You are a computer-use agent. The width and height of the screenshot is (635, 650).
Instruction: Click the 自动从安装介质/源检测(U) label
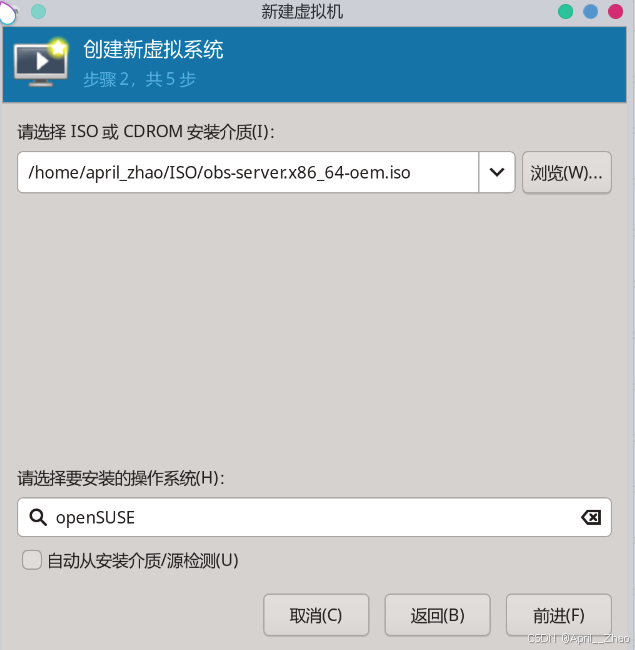143,560
